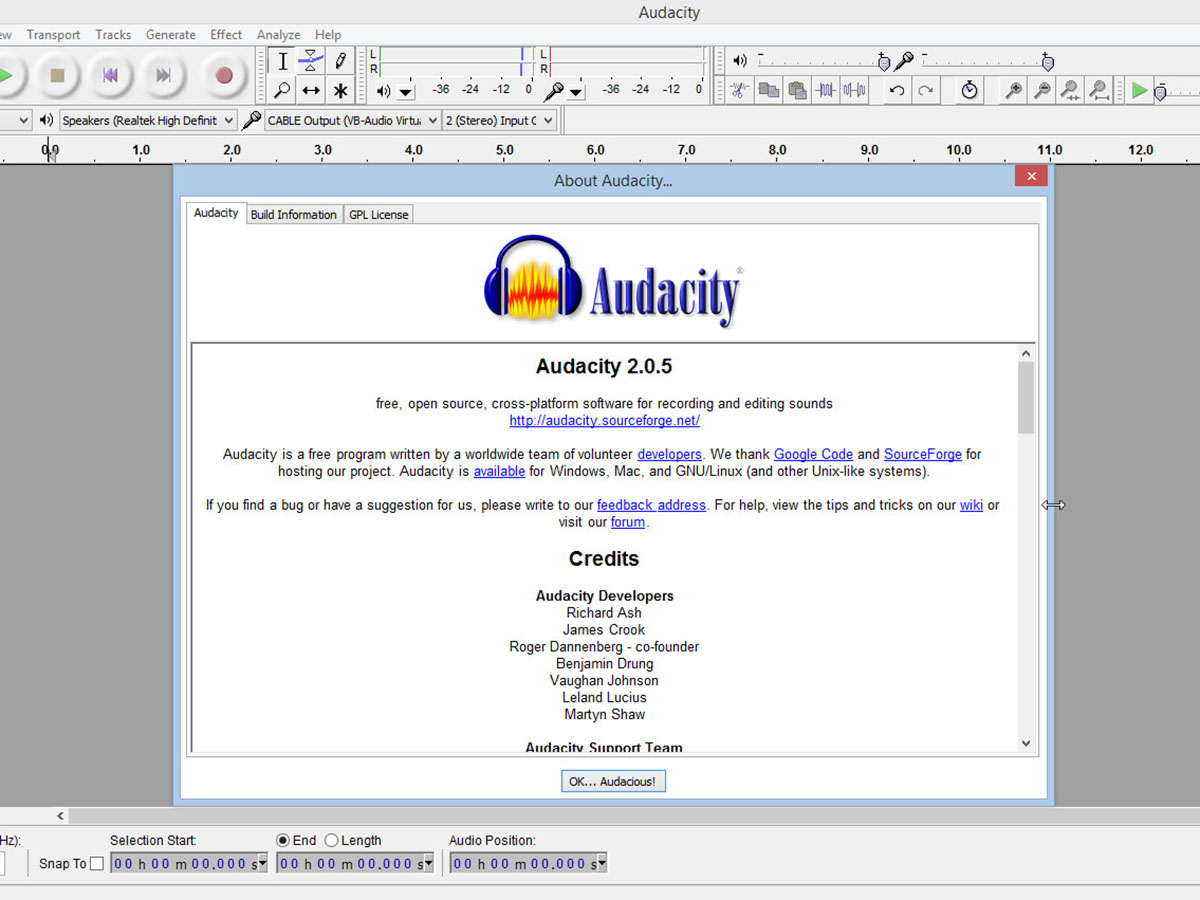Image resolution: width=1200 pixels, height=900 pixels.
Task: Click the Cut scissors icon
Action: coord(739,90)
